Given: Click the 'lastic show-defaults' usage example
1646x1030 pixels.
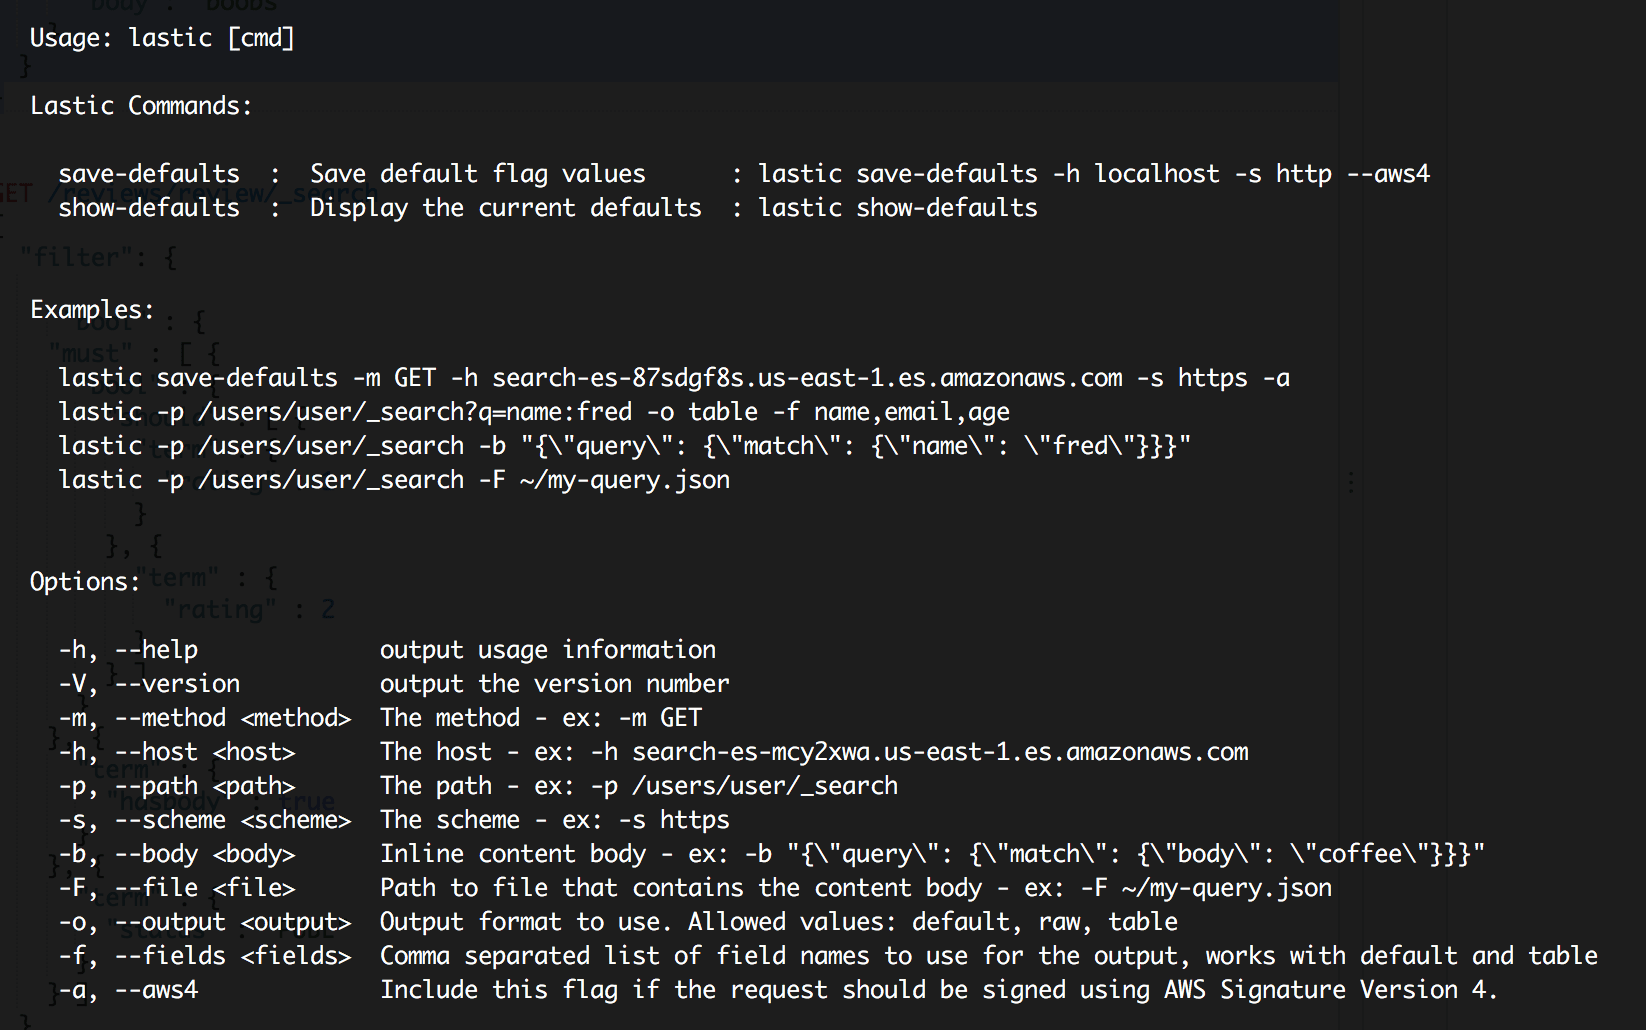Looking at the screenshot, I should tap(898, 208).
